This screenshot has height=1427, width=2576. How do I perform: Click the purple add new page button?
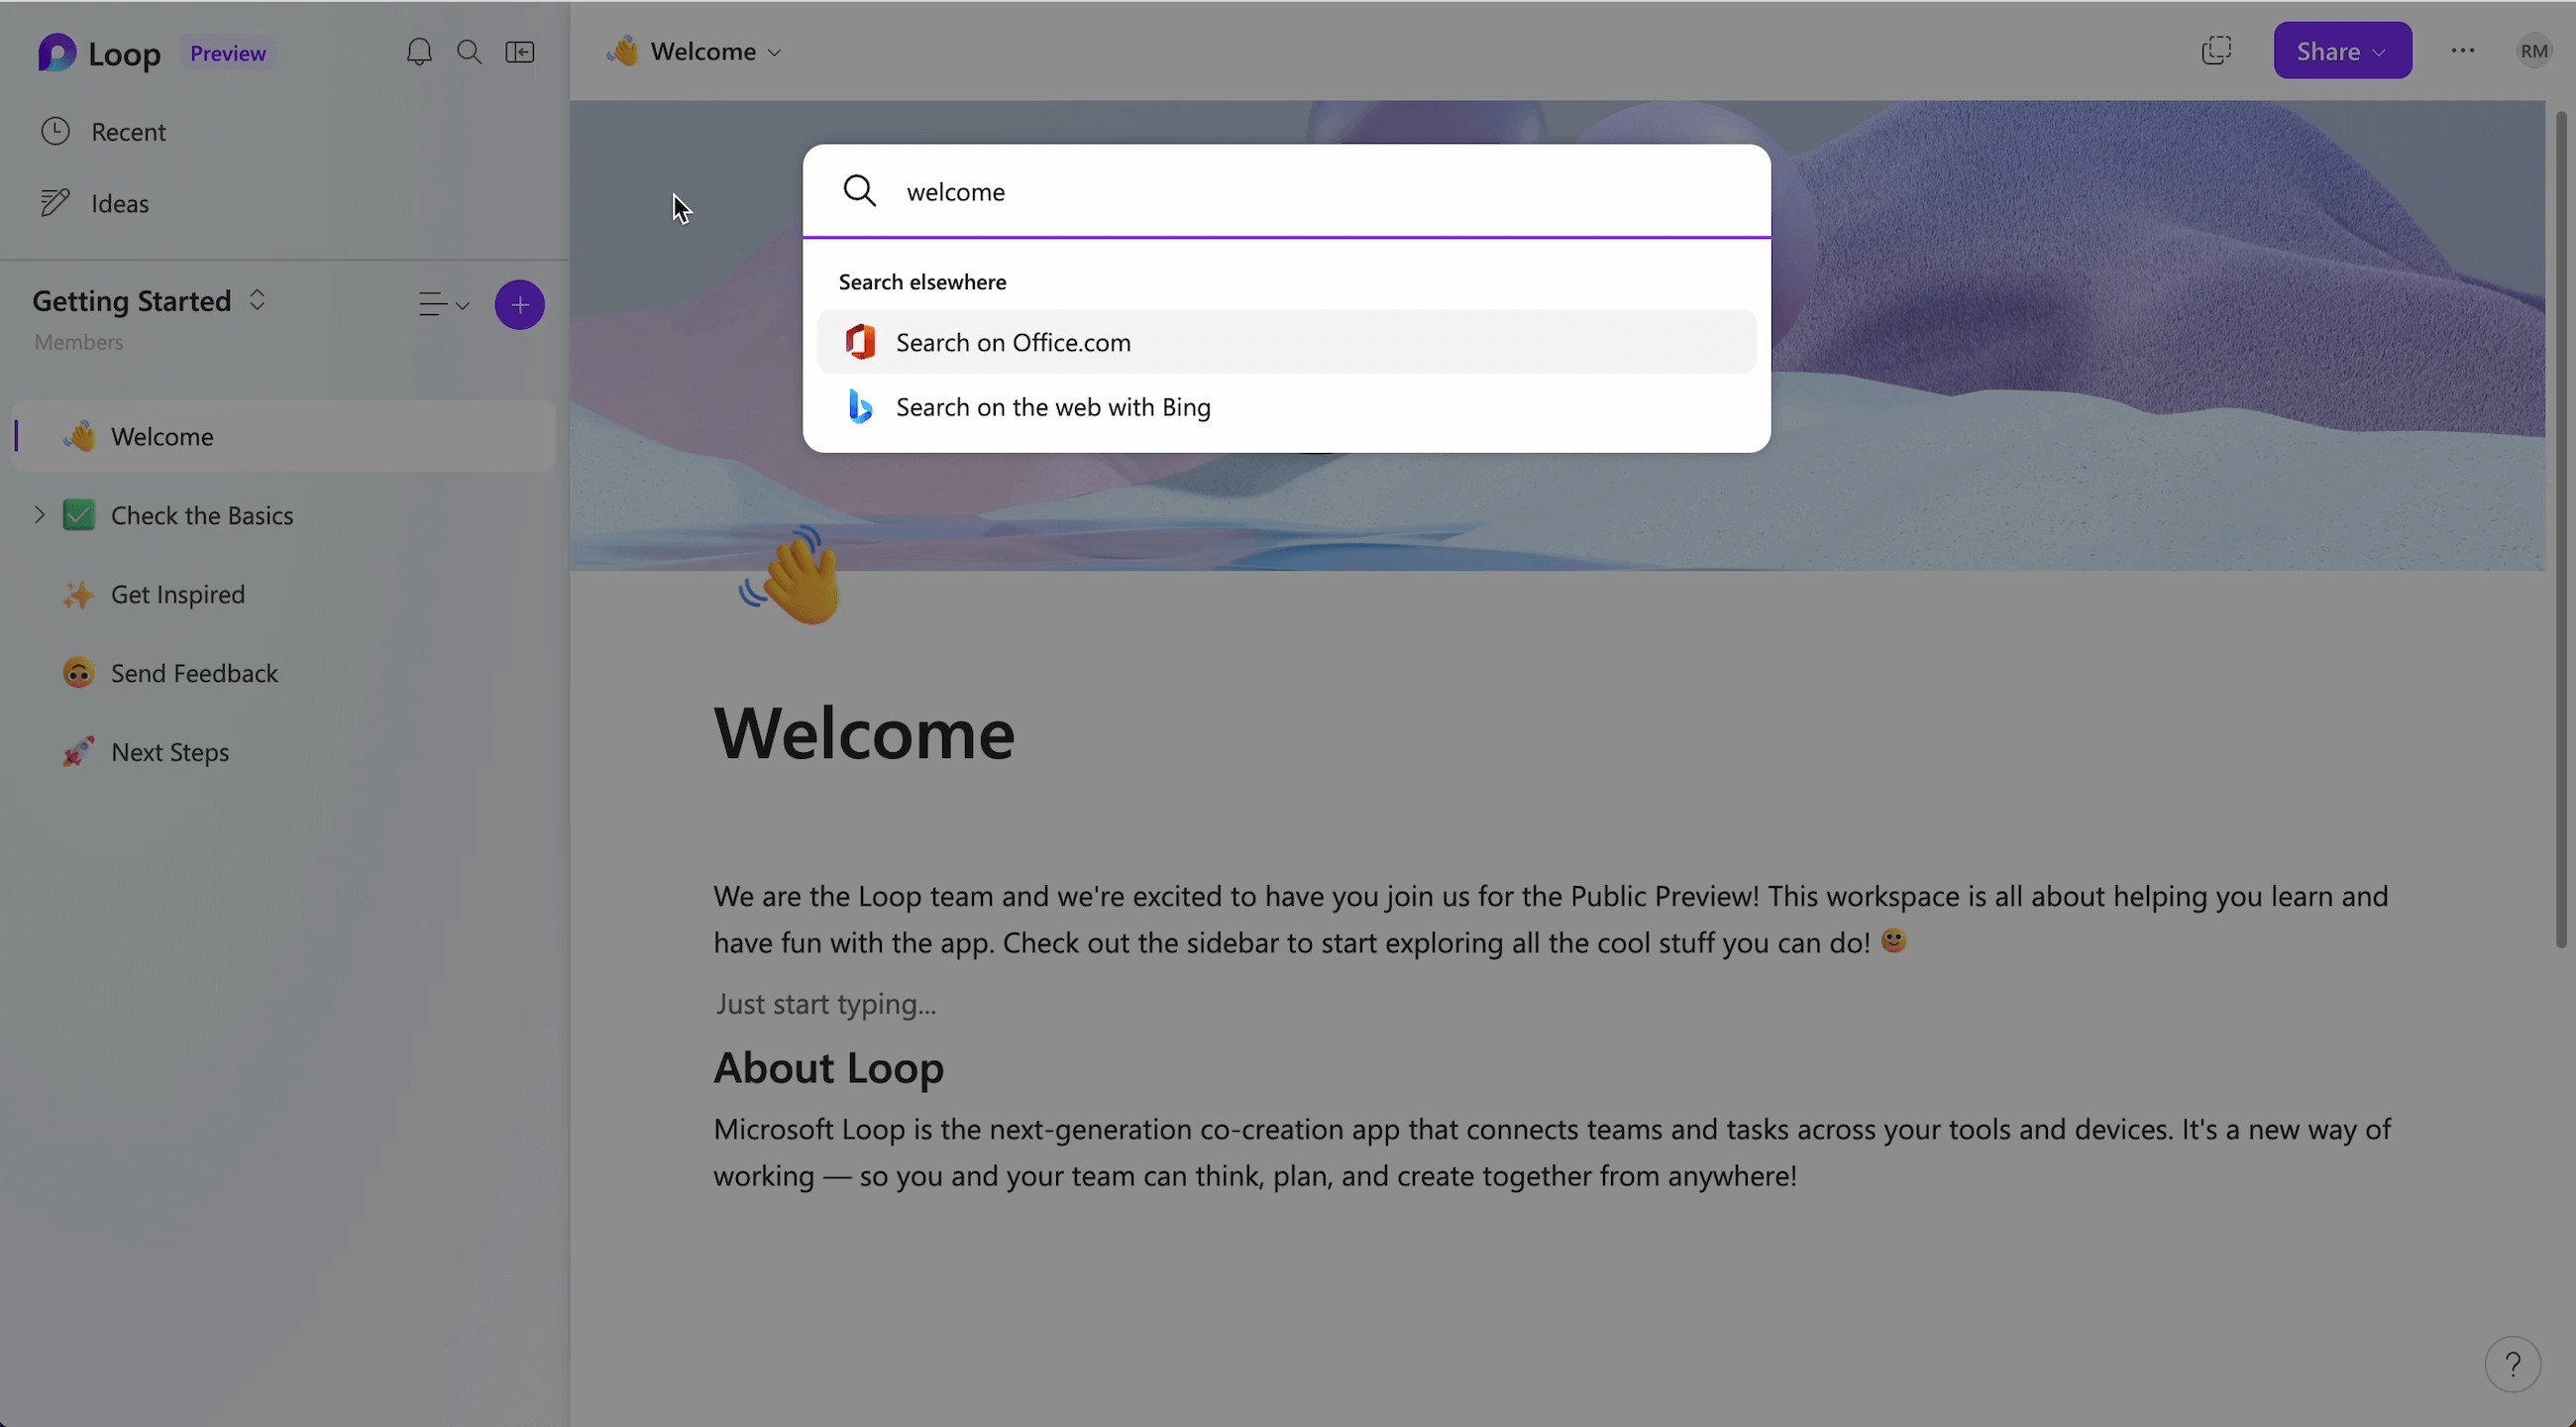pos(519,305)
